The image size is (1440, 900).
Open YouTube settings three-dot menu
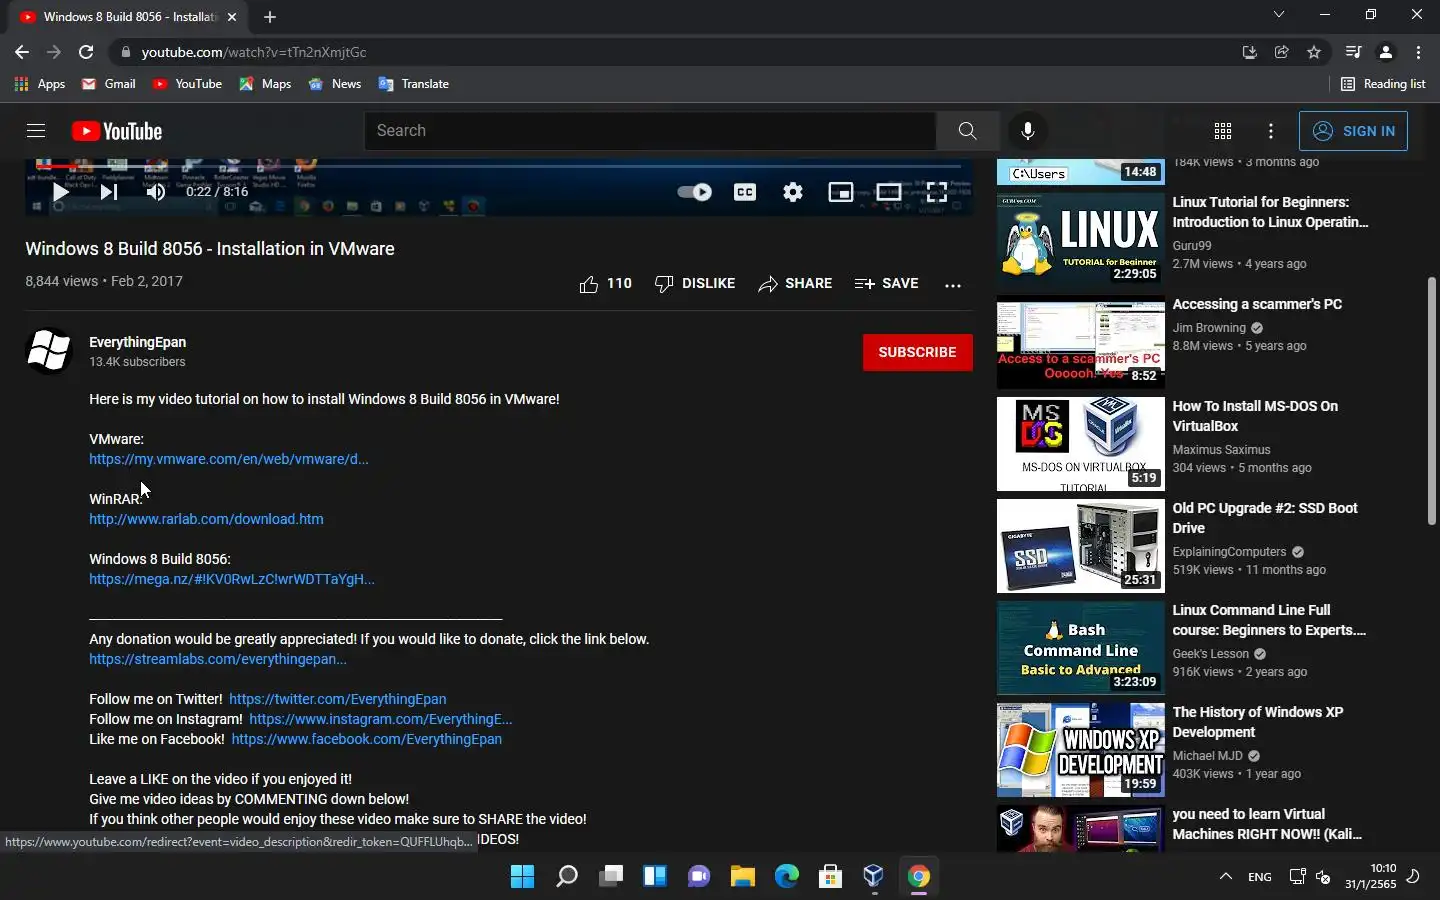click(x=1271, y=131)
